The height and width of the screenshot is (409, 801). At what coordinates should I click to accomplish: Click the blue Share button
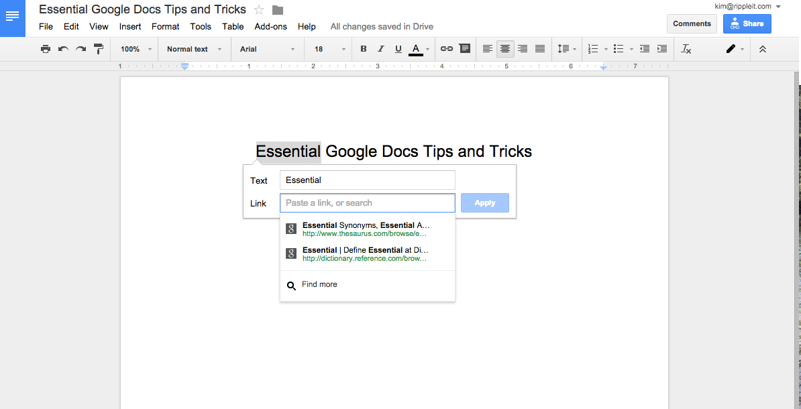(747, 23)
